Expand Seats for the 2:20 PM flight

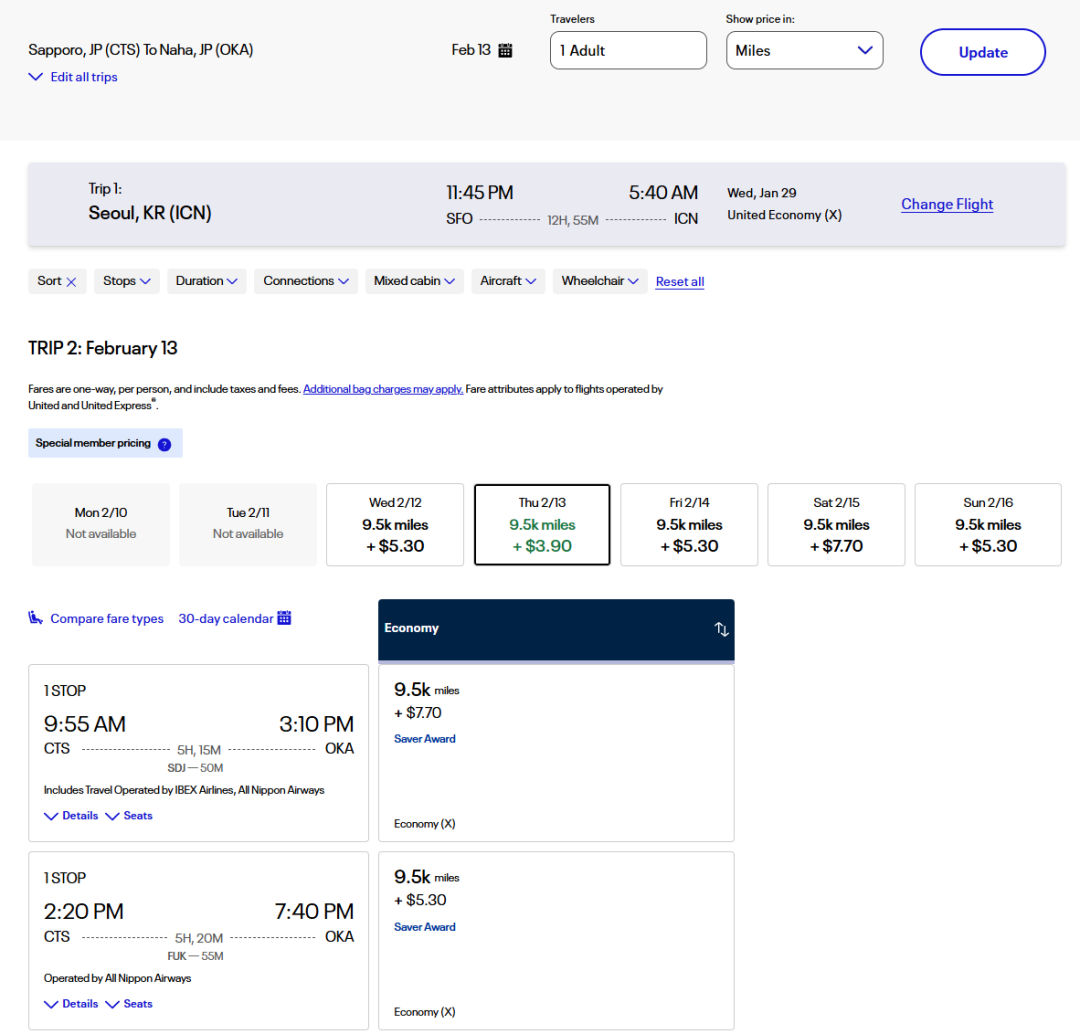[129, 1004]
